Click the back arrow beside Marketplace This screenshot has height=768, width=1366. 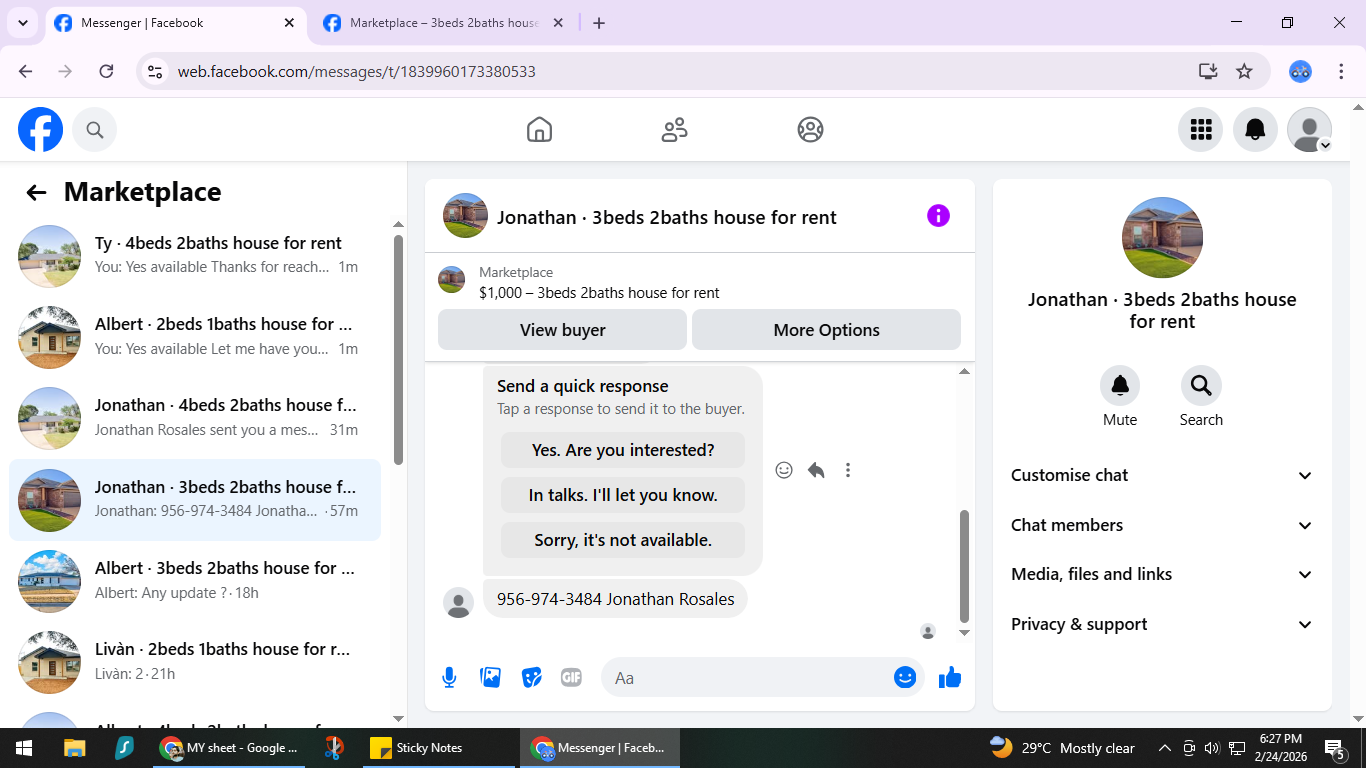(37, 193)
